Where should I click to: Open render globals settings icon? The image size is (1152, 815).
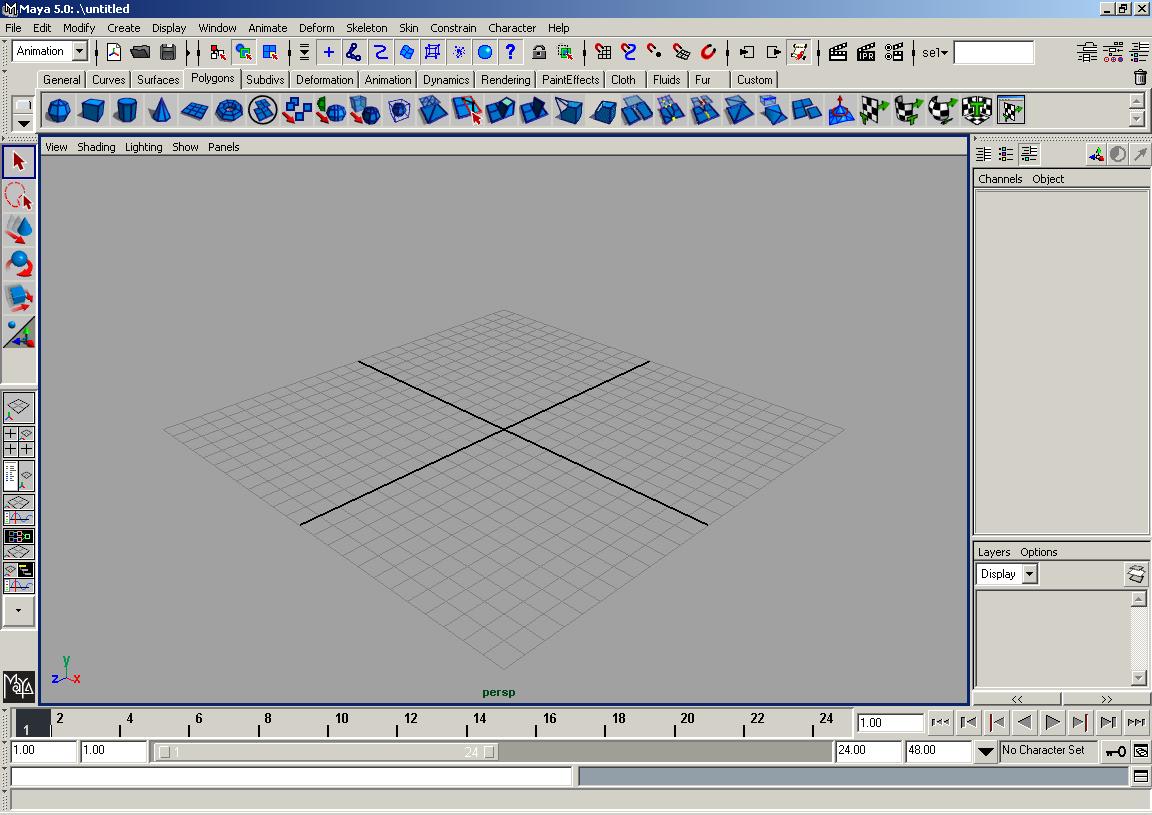(894, 52)
